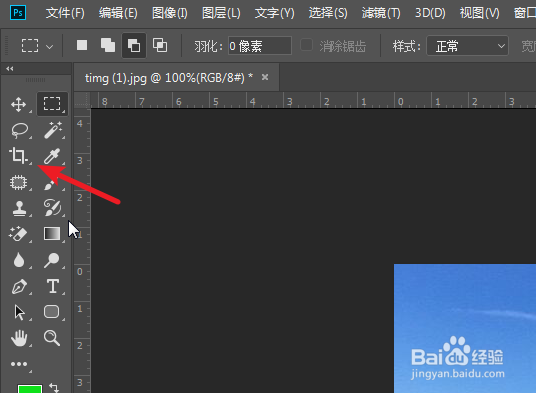536x393 pixels.
Task: Open the 编辑(E) menu
Action: [118, 13]
